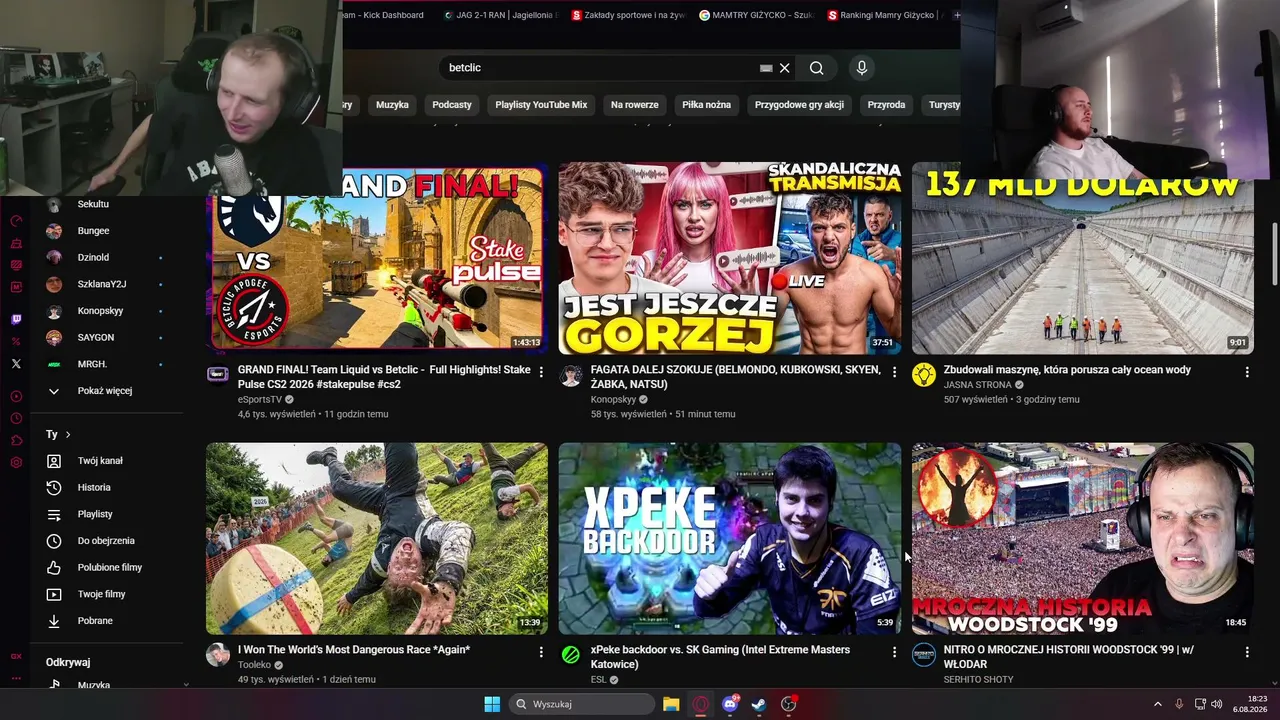
Task: Open options menu for NITRO Woodstock '99 video
Action: click(1247, 652)
